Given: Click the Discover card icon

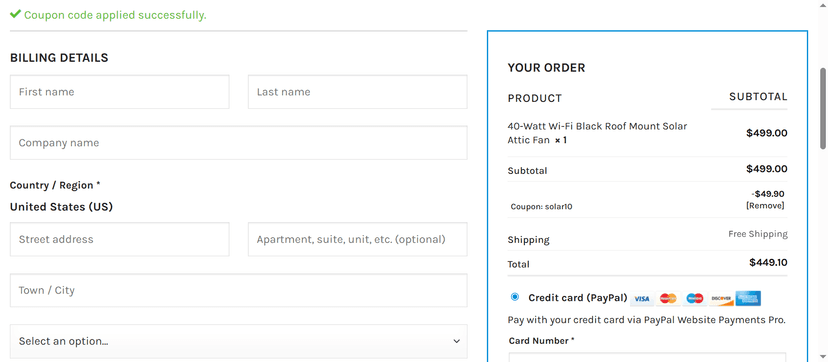Looking at the screenshot, I should 721,299.
